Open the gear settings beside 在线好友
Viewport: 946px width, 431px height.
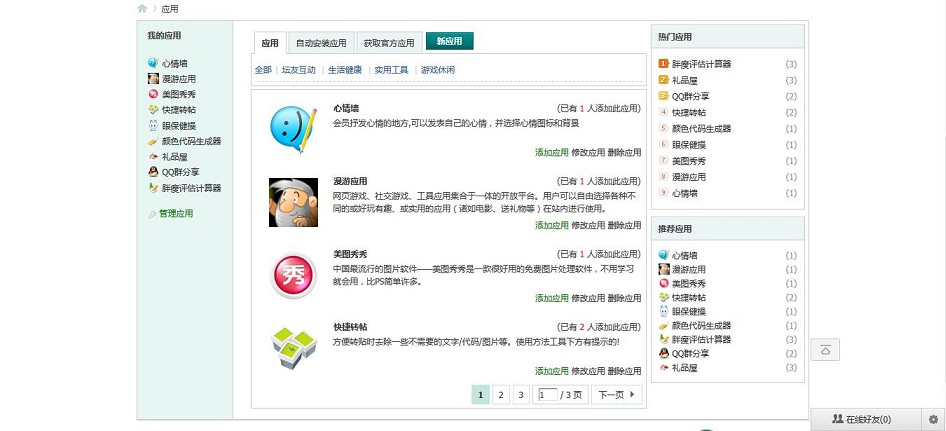point(933,419)
